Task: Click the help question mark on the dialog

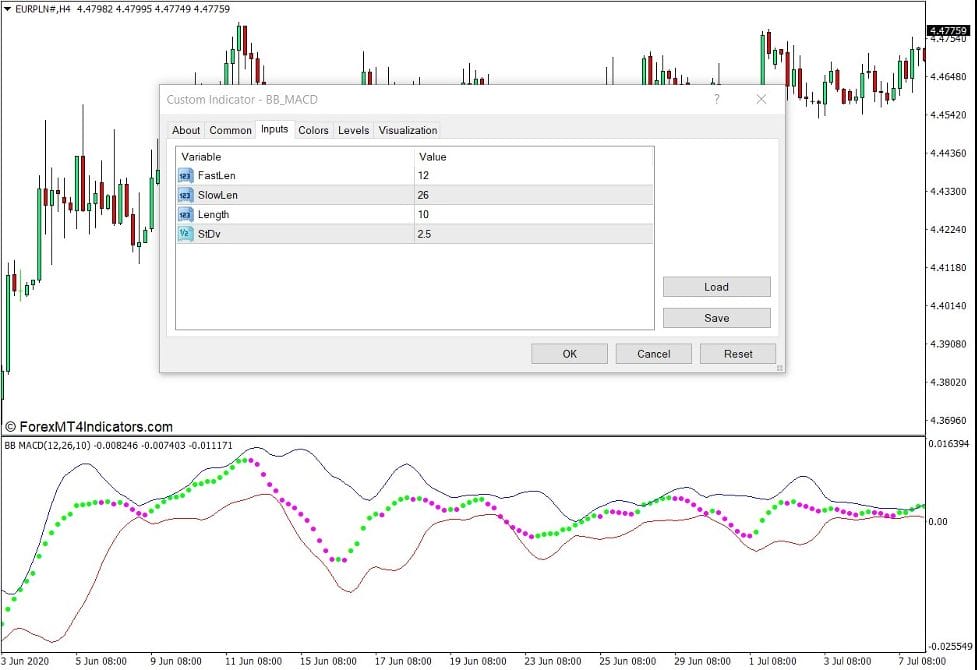Action: (716, 99)
